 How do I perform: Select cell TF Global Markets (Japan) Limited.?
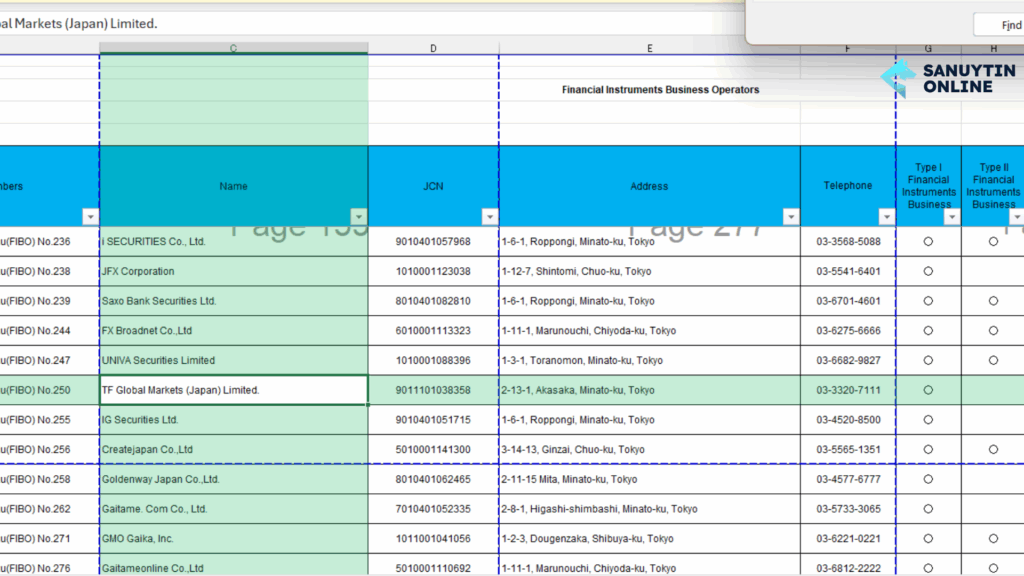tap(234, 390)
